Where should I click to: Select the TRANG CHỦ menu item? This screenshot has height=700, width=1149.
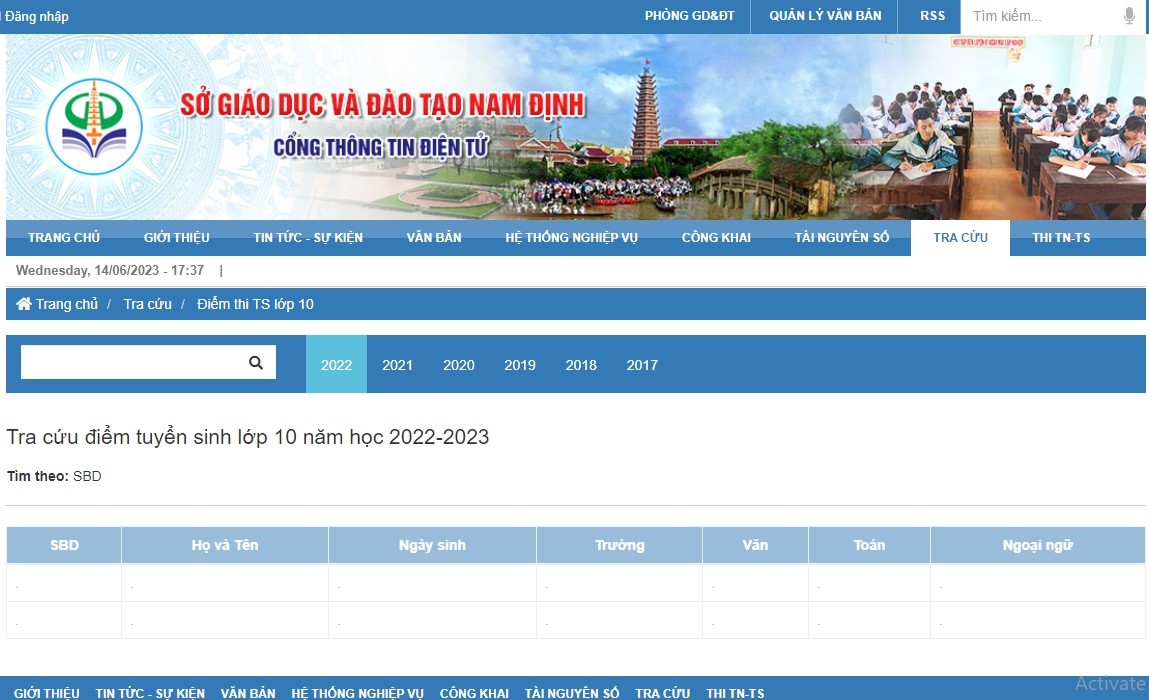64,237
